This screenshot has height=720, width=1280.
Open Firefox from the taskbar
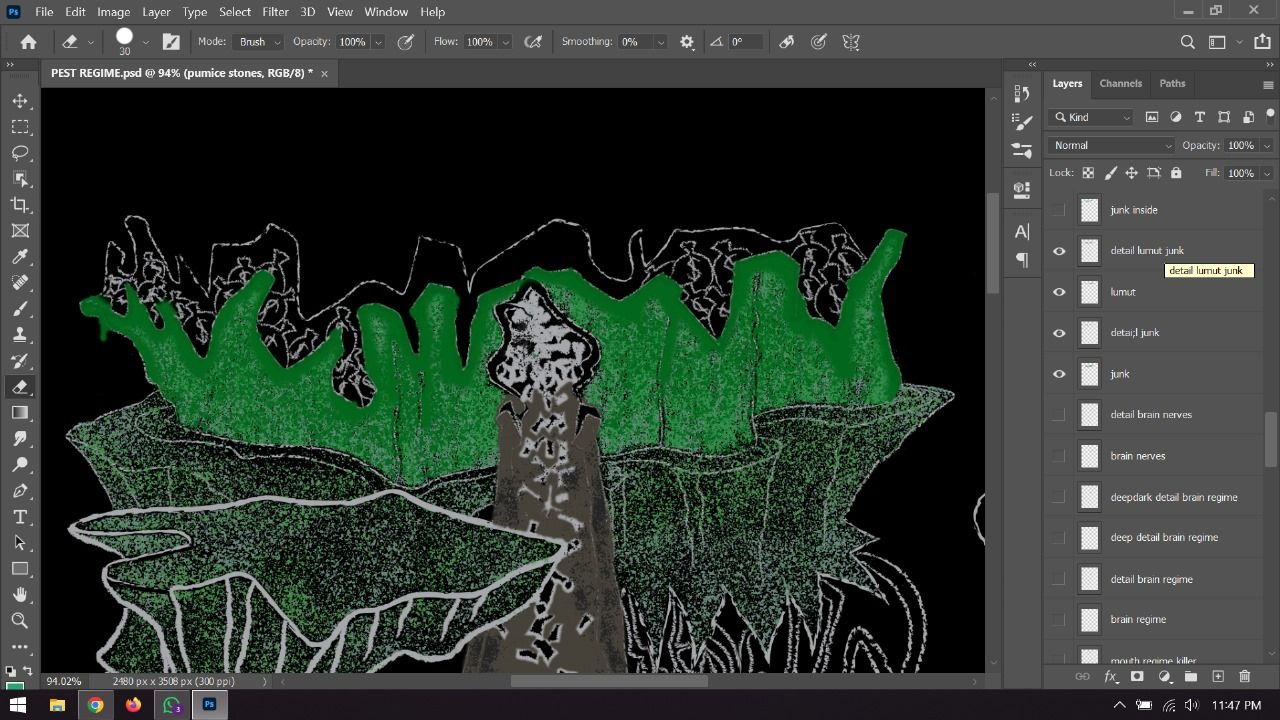[133, 705]
